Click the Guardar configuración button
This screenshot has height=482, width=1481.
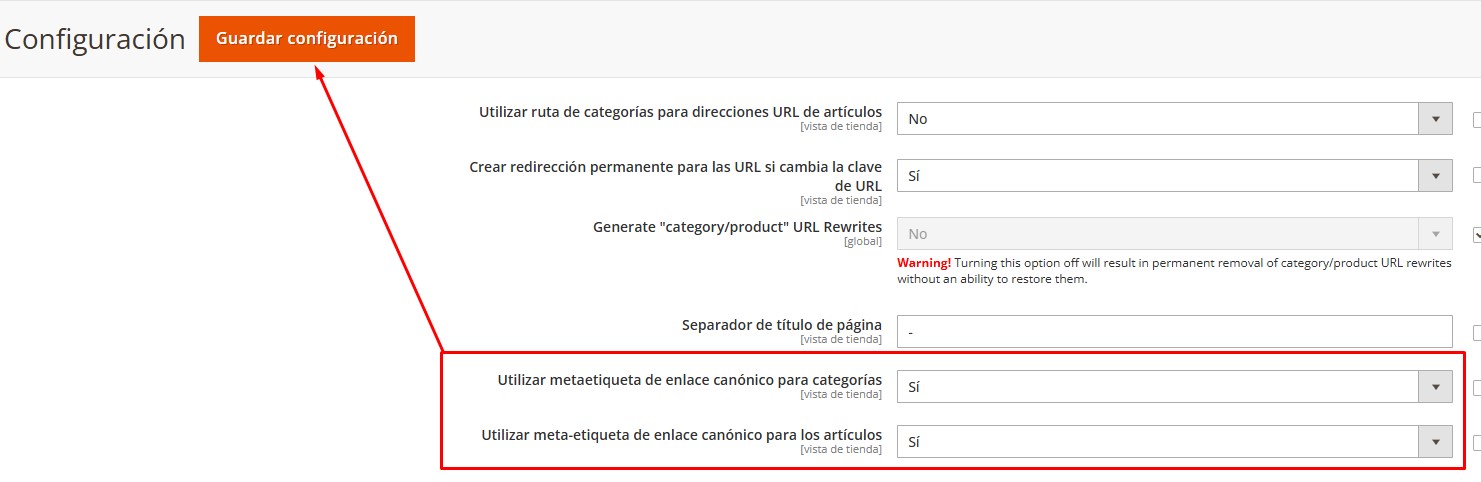(x=306, y=39)
